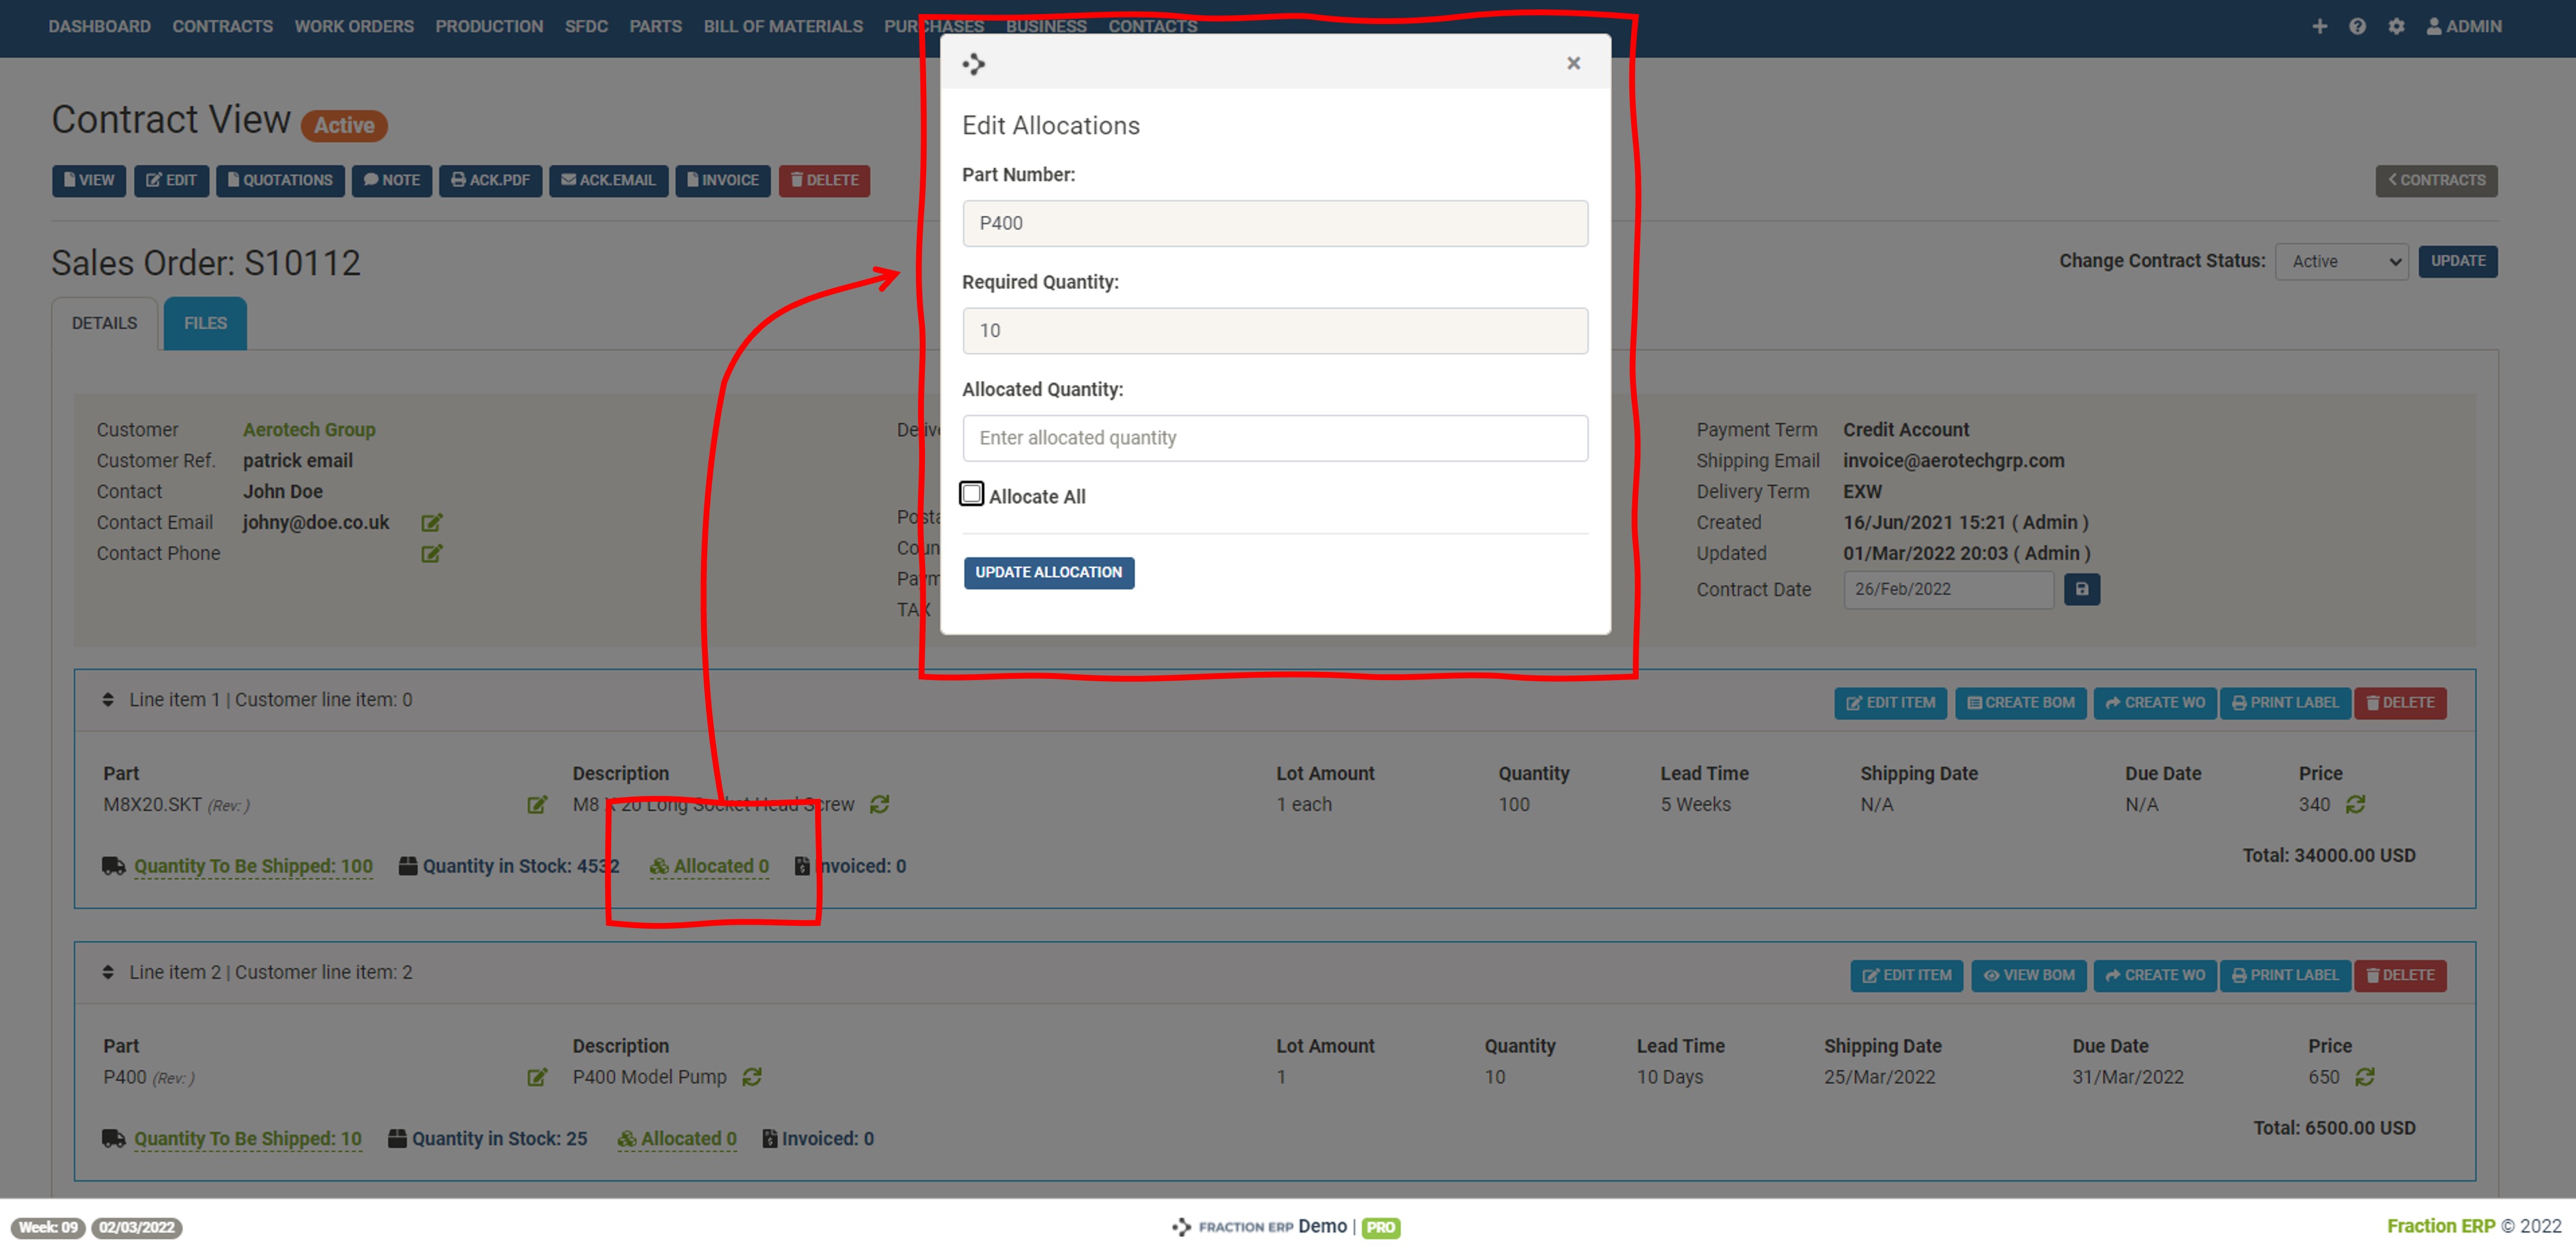Screen dimensions: 2576x1246
Task: Click edit icon beside Contact Email
Action: (431, 523)
